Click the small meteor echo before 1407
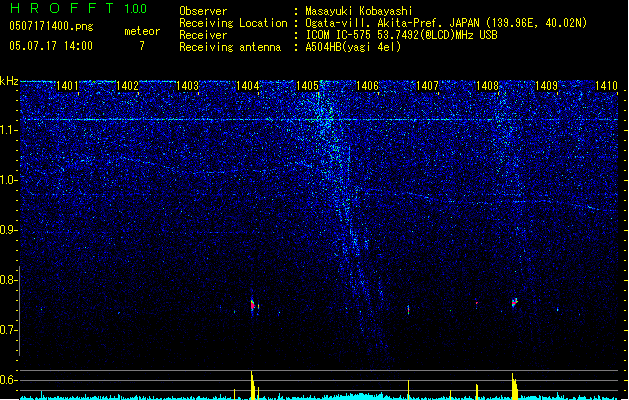The image size is (629, 400). click(x=408, y=310)
